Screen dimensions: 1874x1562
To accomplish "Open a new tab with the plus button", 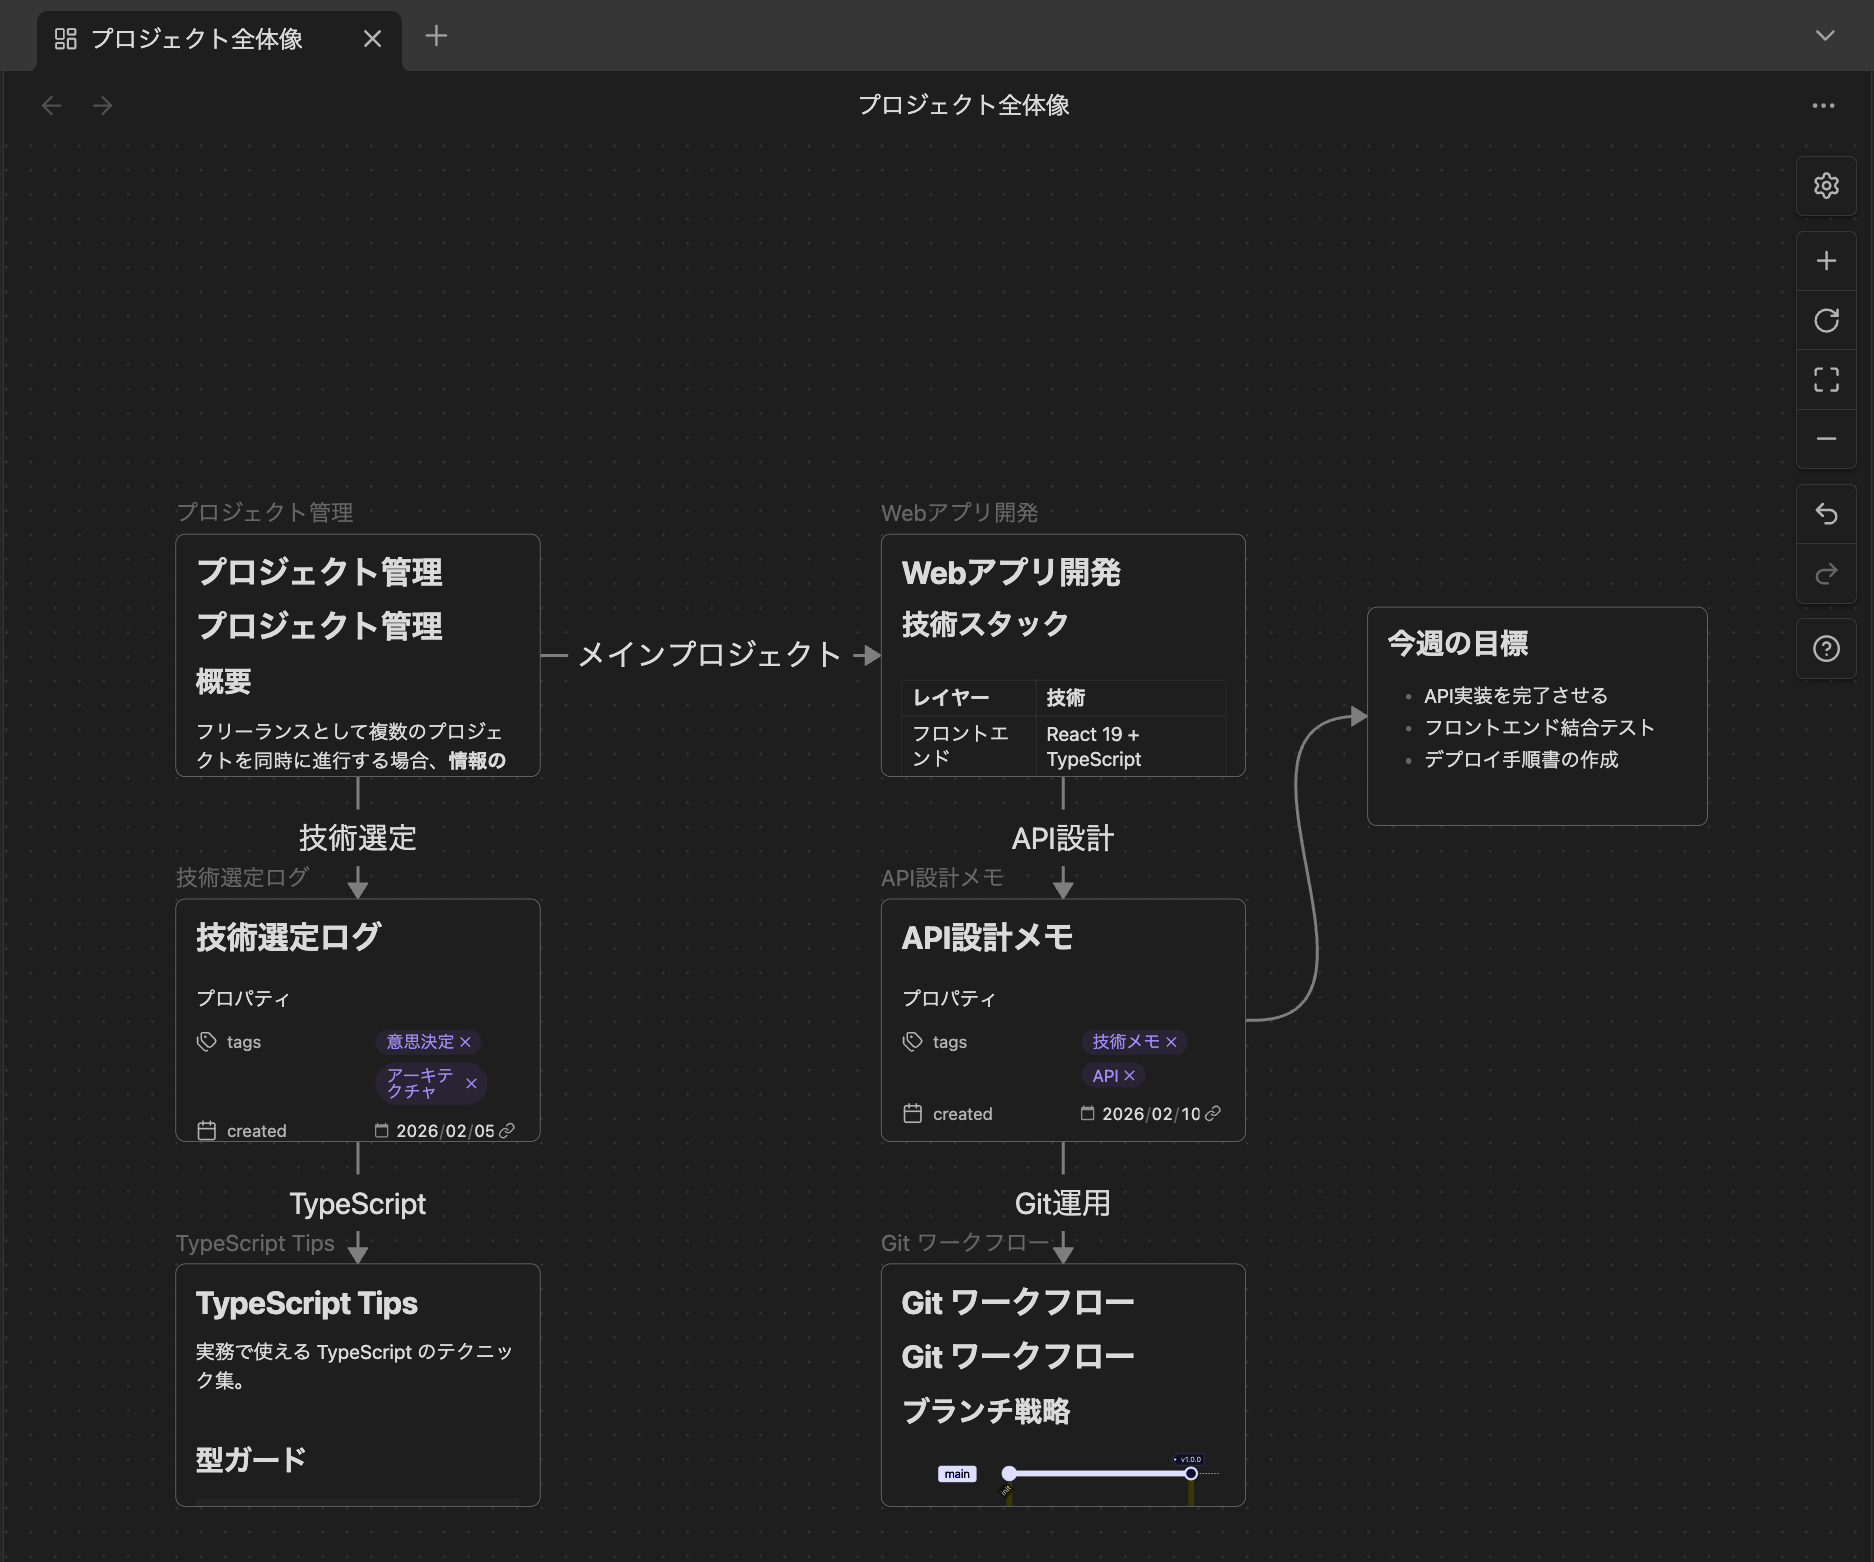I will 435,36.
